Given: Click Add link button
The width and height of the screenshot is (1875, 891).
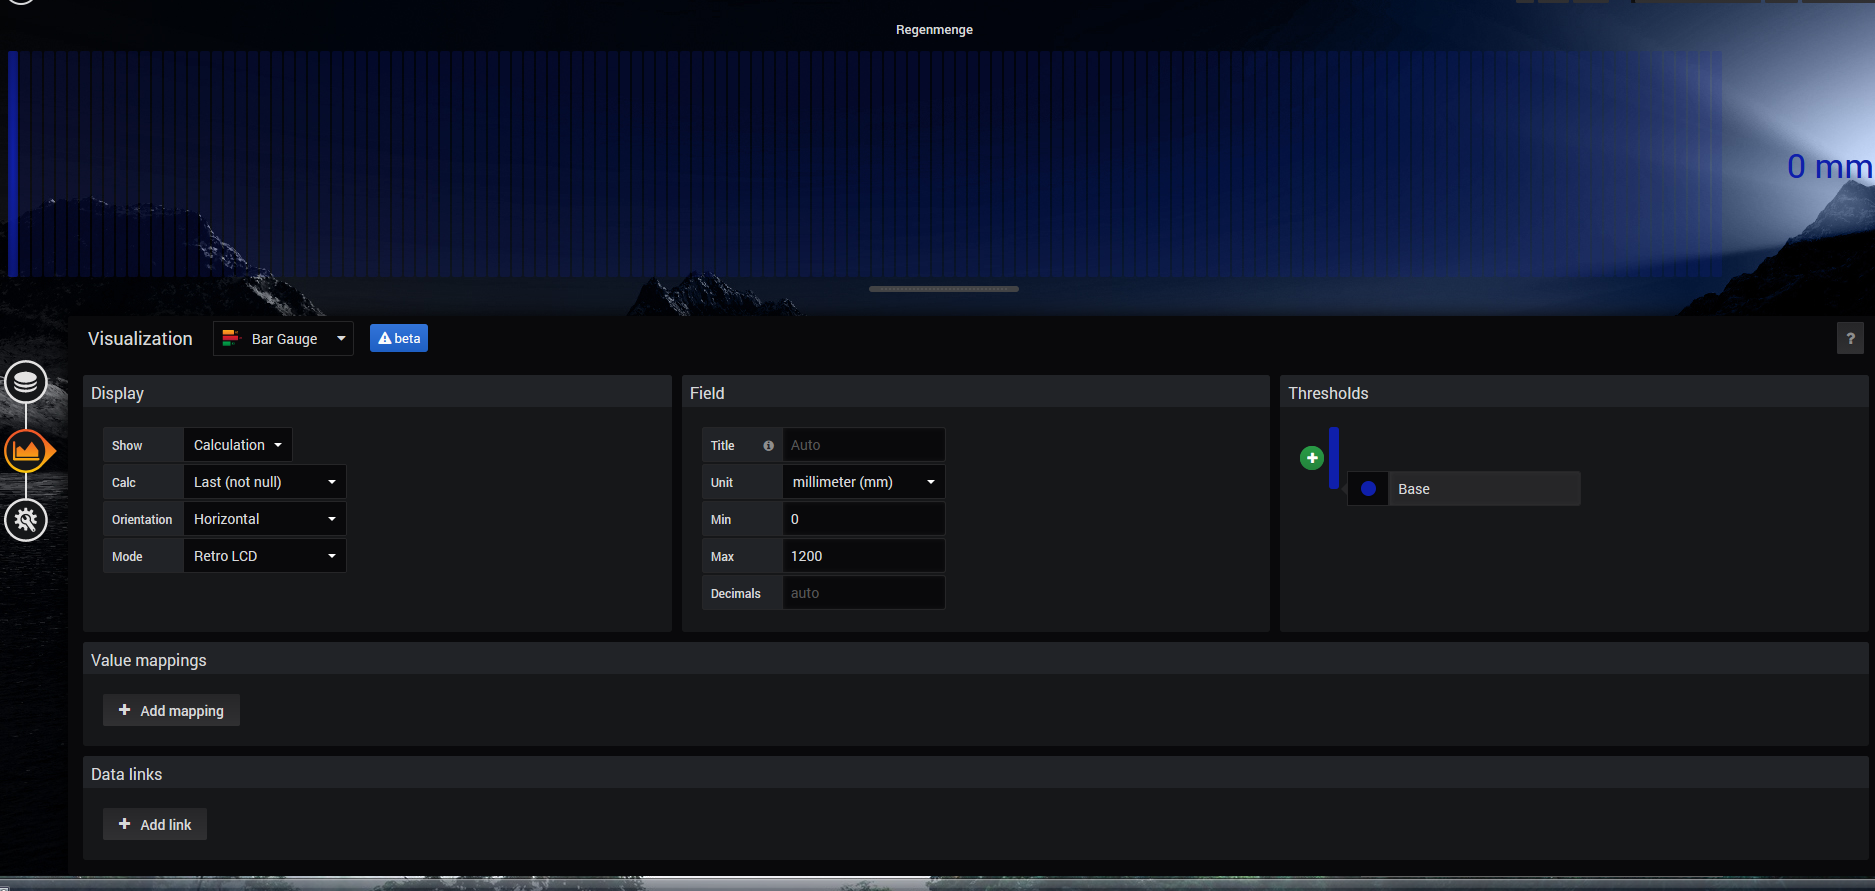Looking at the screenshot, I should tap(155, 824).
